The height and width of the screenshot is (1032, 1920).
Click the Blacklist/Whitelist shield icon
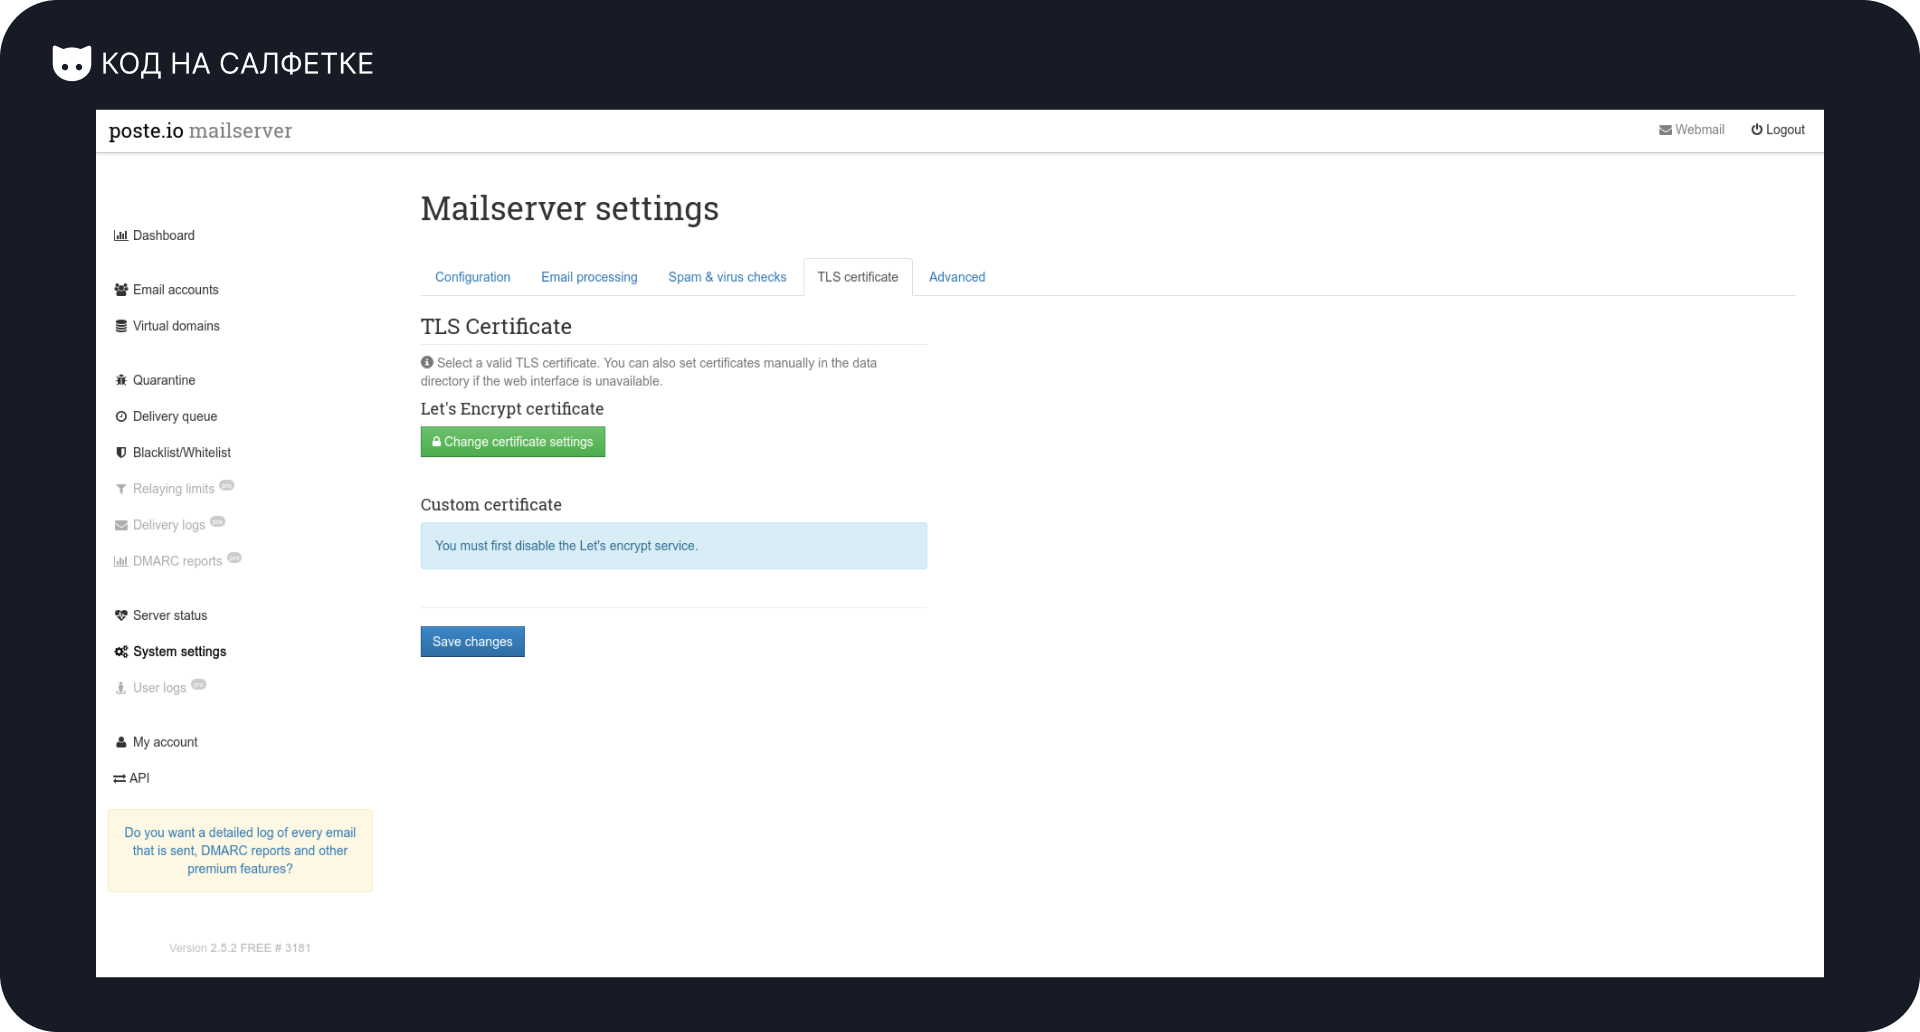click(121, 453)
